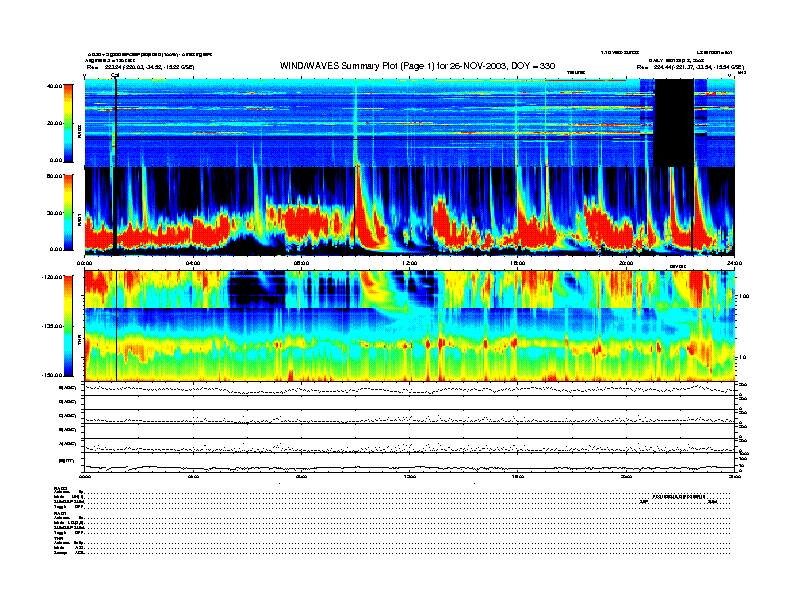Click the RAD2 color scale bar
This screenshot has width=792, height=612.
click(x=68, y=123)
